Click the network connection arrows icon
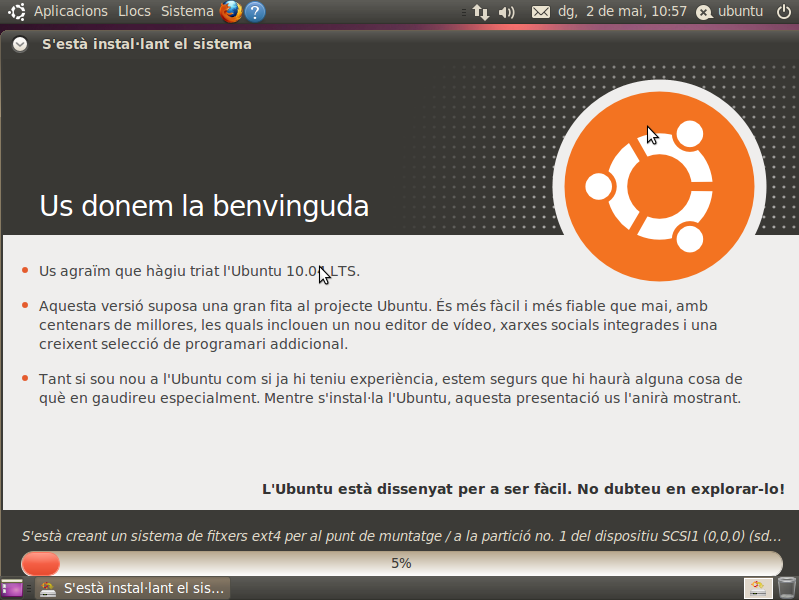 (x=481, y=12)
